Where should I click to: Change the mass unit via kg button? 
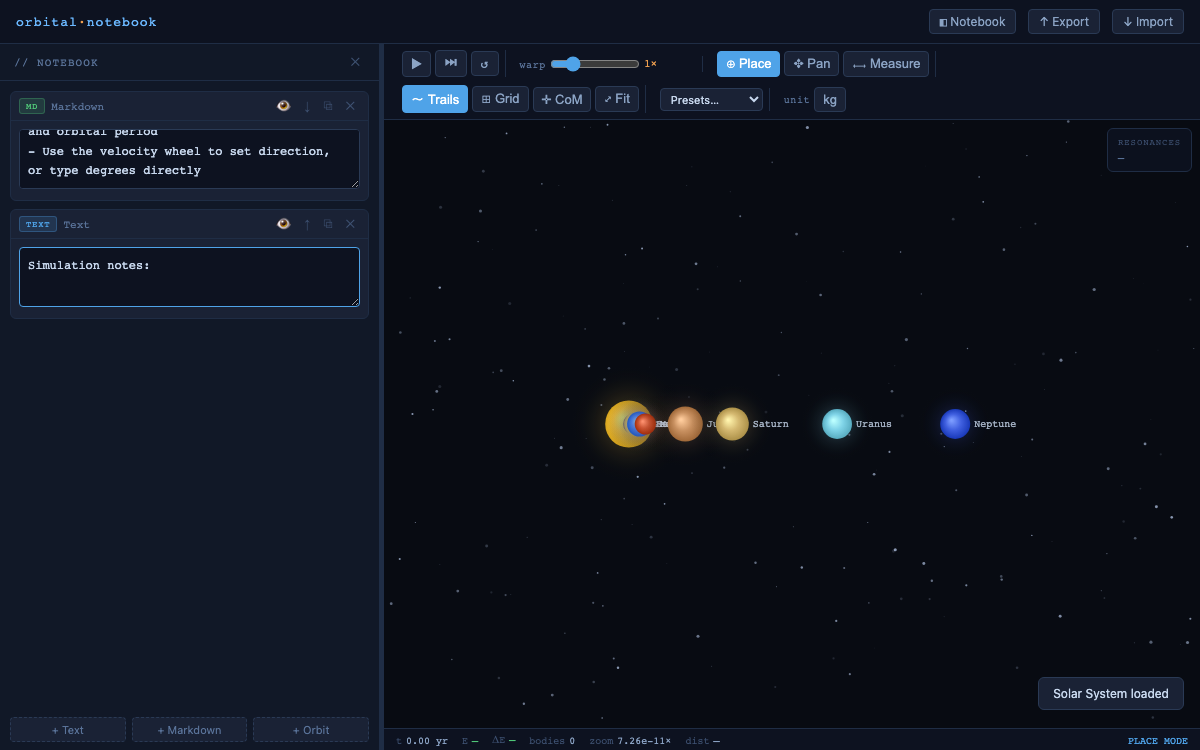coord(830,100)
